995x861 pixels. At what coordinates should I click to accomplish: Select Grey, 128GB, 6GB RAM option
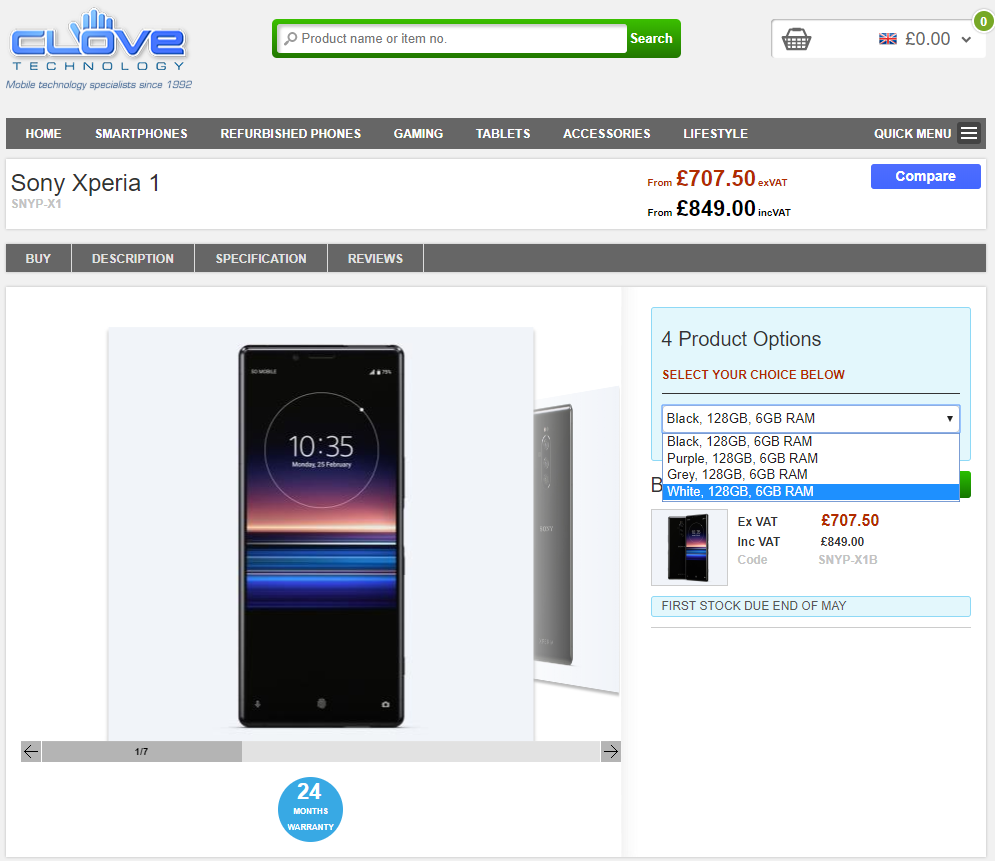[x=810, y=475]
